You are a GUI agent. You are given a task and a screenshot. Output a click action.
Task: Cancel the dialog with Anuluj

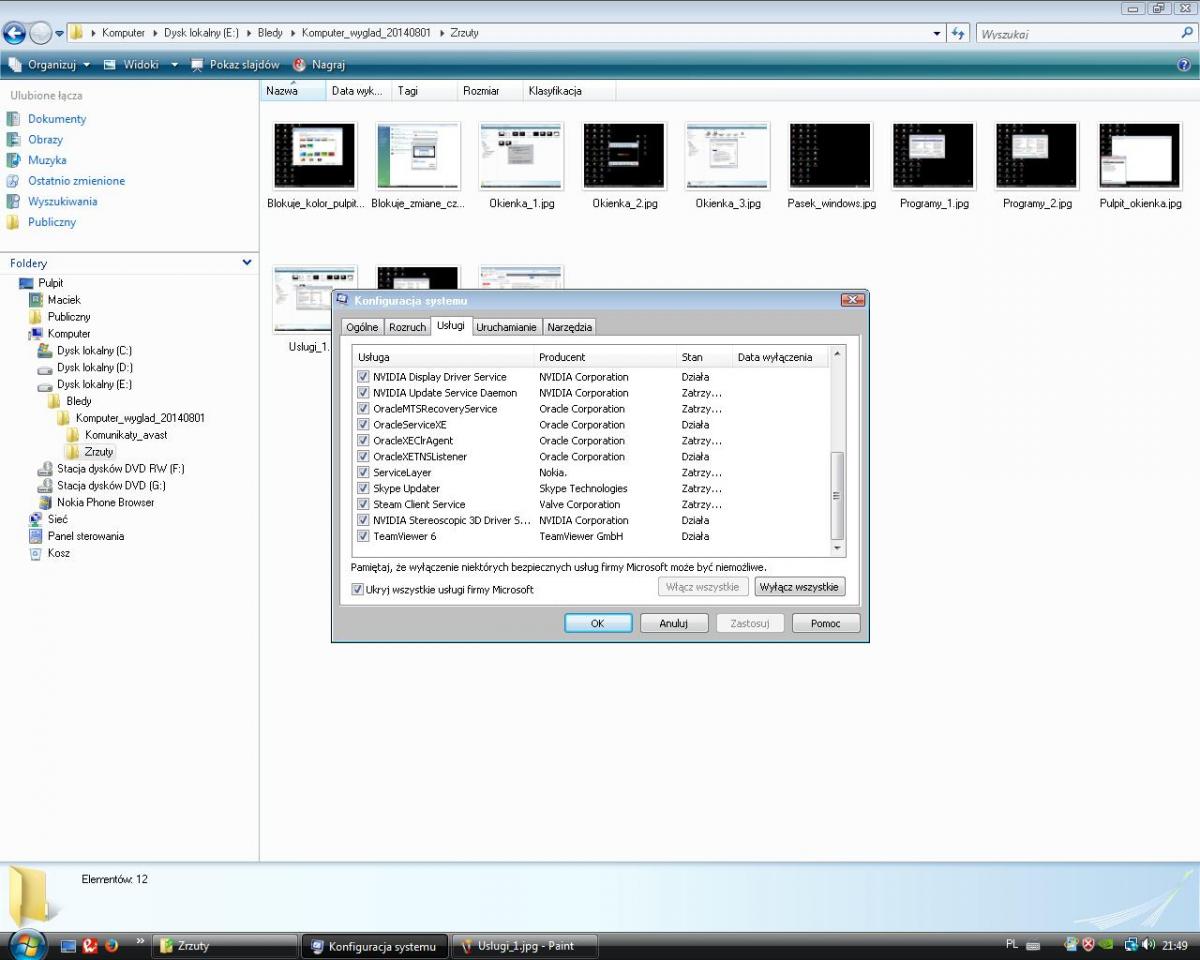click(674, 623)
